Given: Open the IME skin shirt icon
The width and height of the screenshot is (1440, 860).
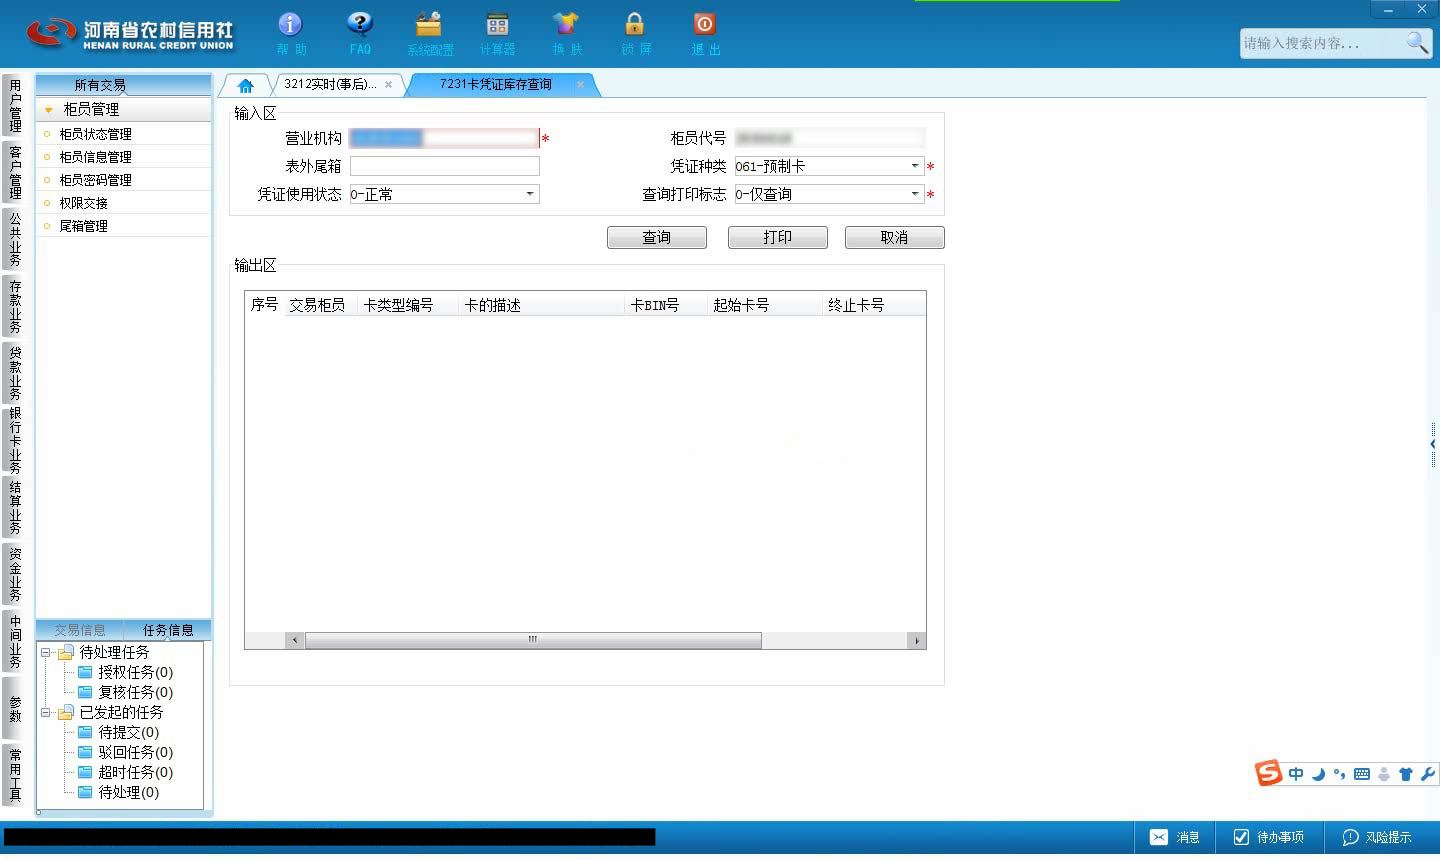Looking at the screenshot, I should click(x=1405, y=774).
